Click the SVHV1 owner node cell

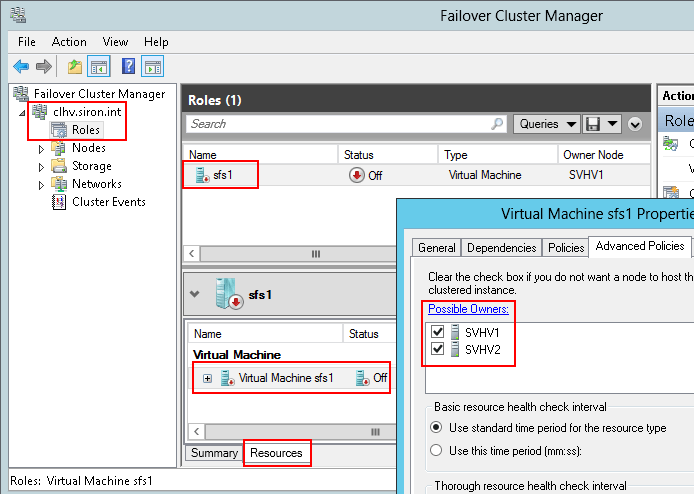click(x=586, y=175)
